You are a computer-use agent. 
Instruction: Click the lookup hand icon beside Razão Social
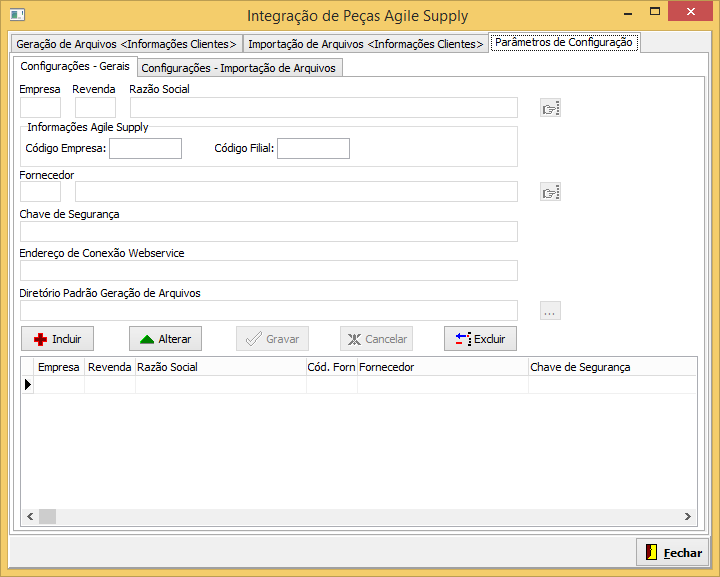pyautogui.click(x=550, y=108)
